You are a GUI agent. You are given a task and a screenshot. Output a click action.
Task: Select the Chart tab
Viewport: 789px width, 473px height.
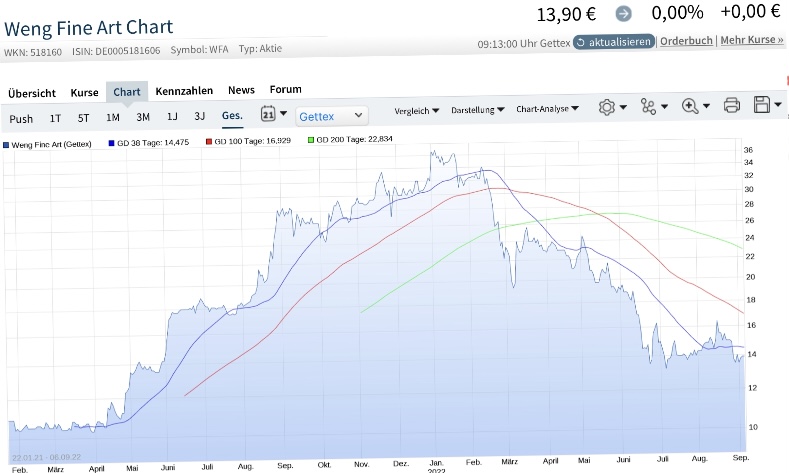126,92
